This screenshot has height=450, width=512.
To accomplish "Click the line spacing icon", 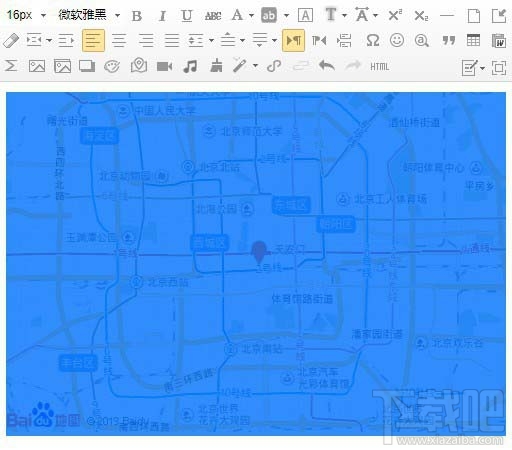I will click(196, 40).
